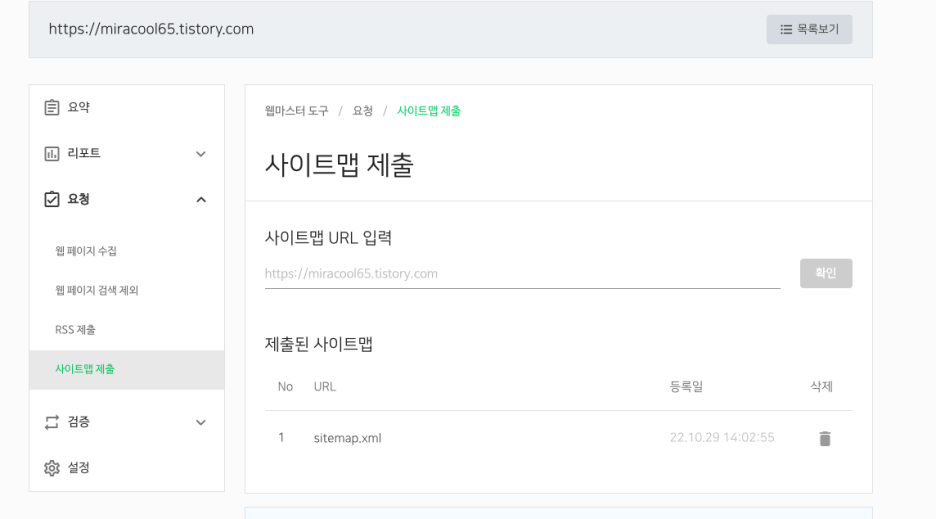Expand the 리포트 menu chevron
Viewport: 936px width, 519px height.
(x=201, y=154)
